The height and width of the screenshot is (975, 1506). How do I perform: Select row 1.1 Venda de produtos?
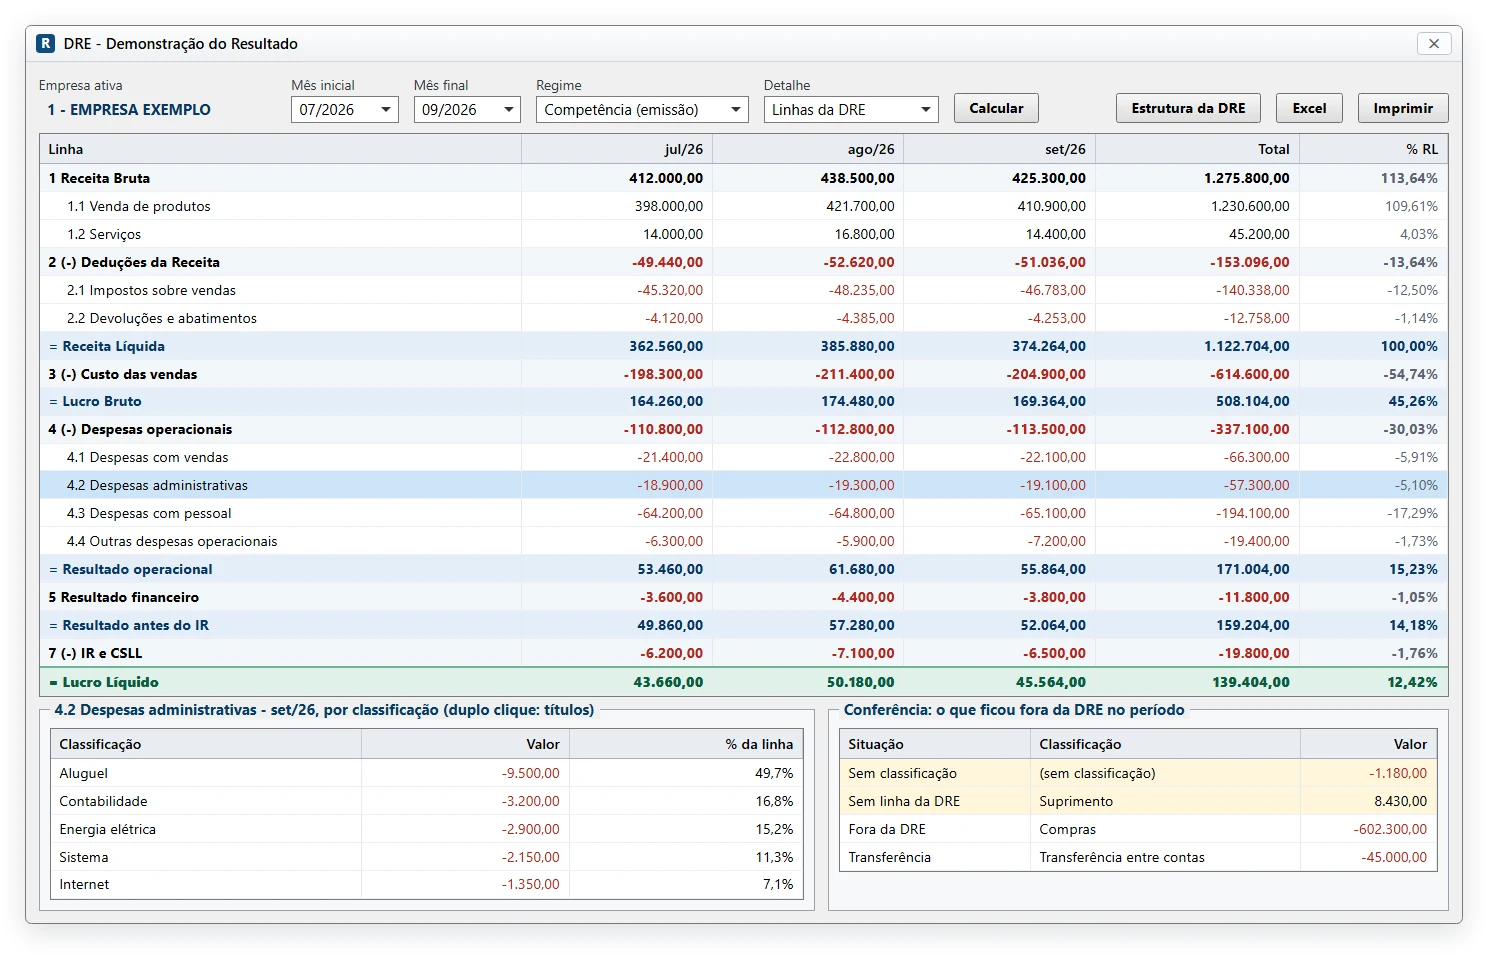[x=744, y=206]
